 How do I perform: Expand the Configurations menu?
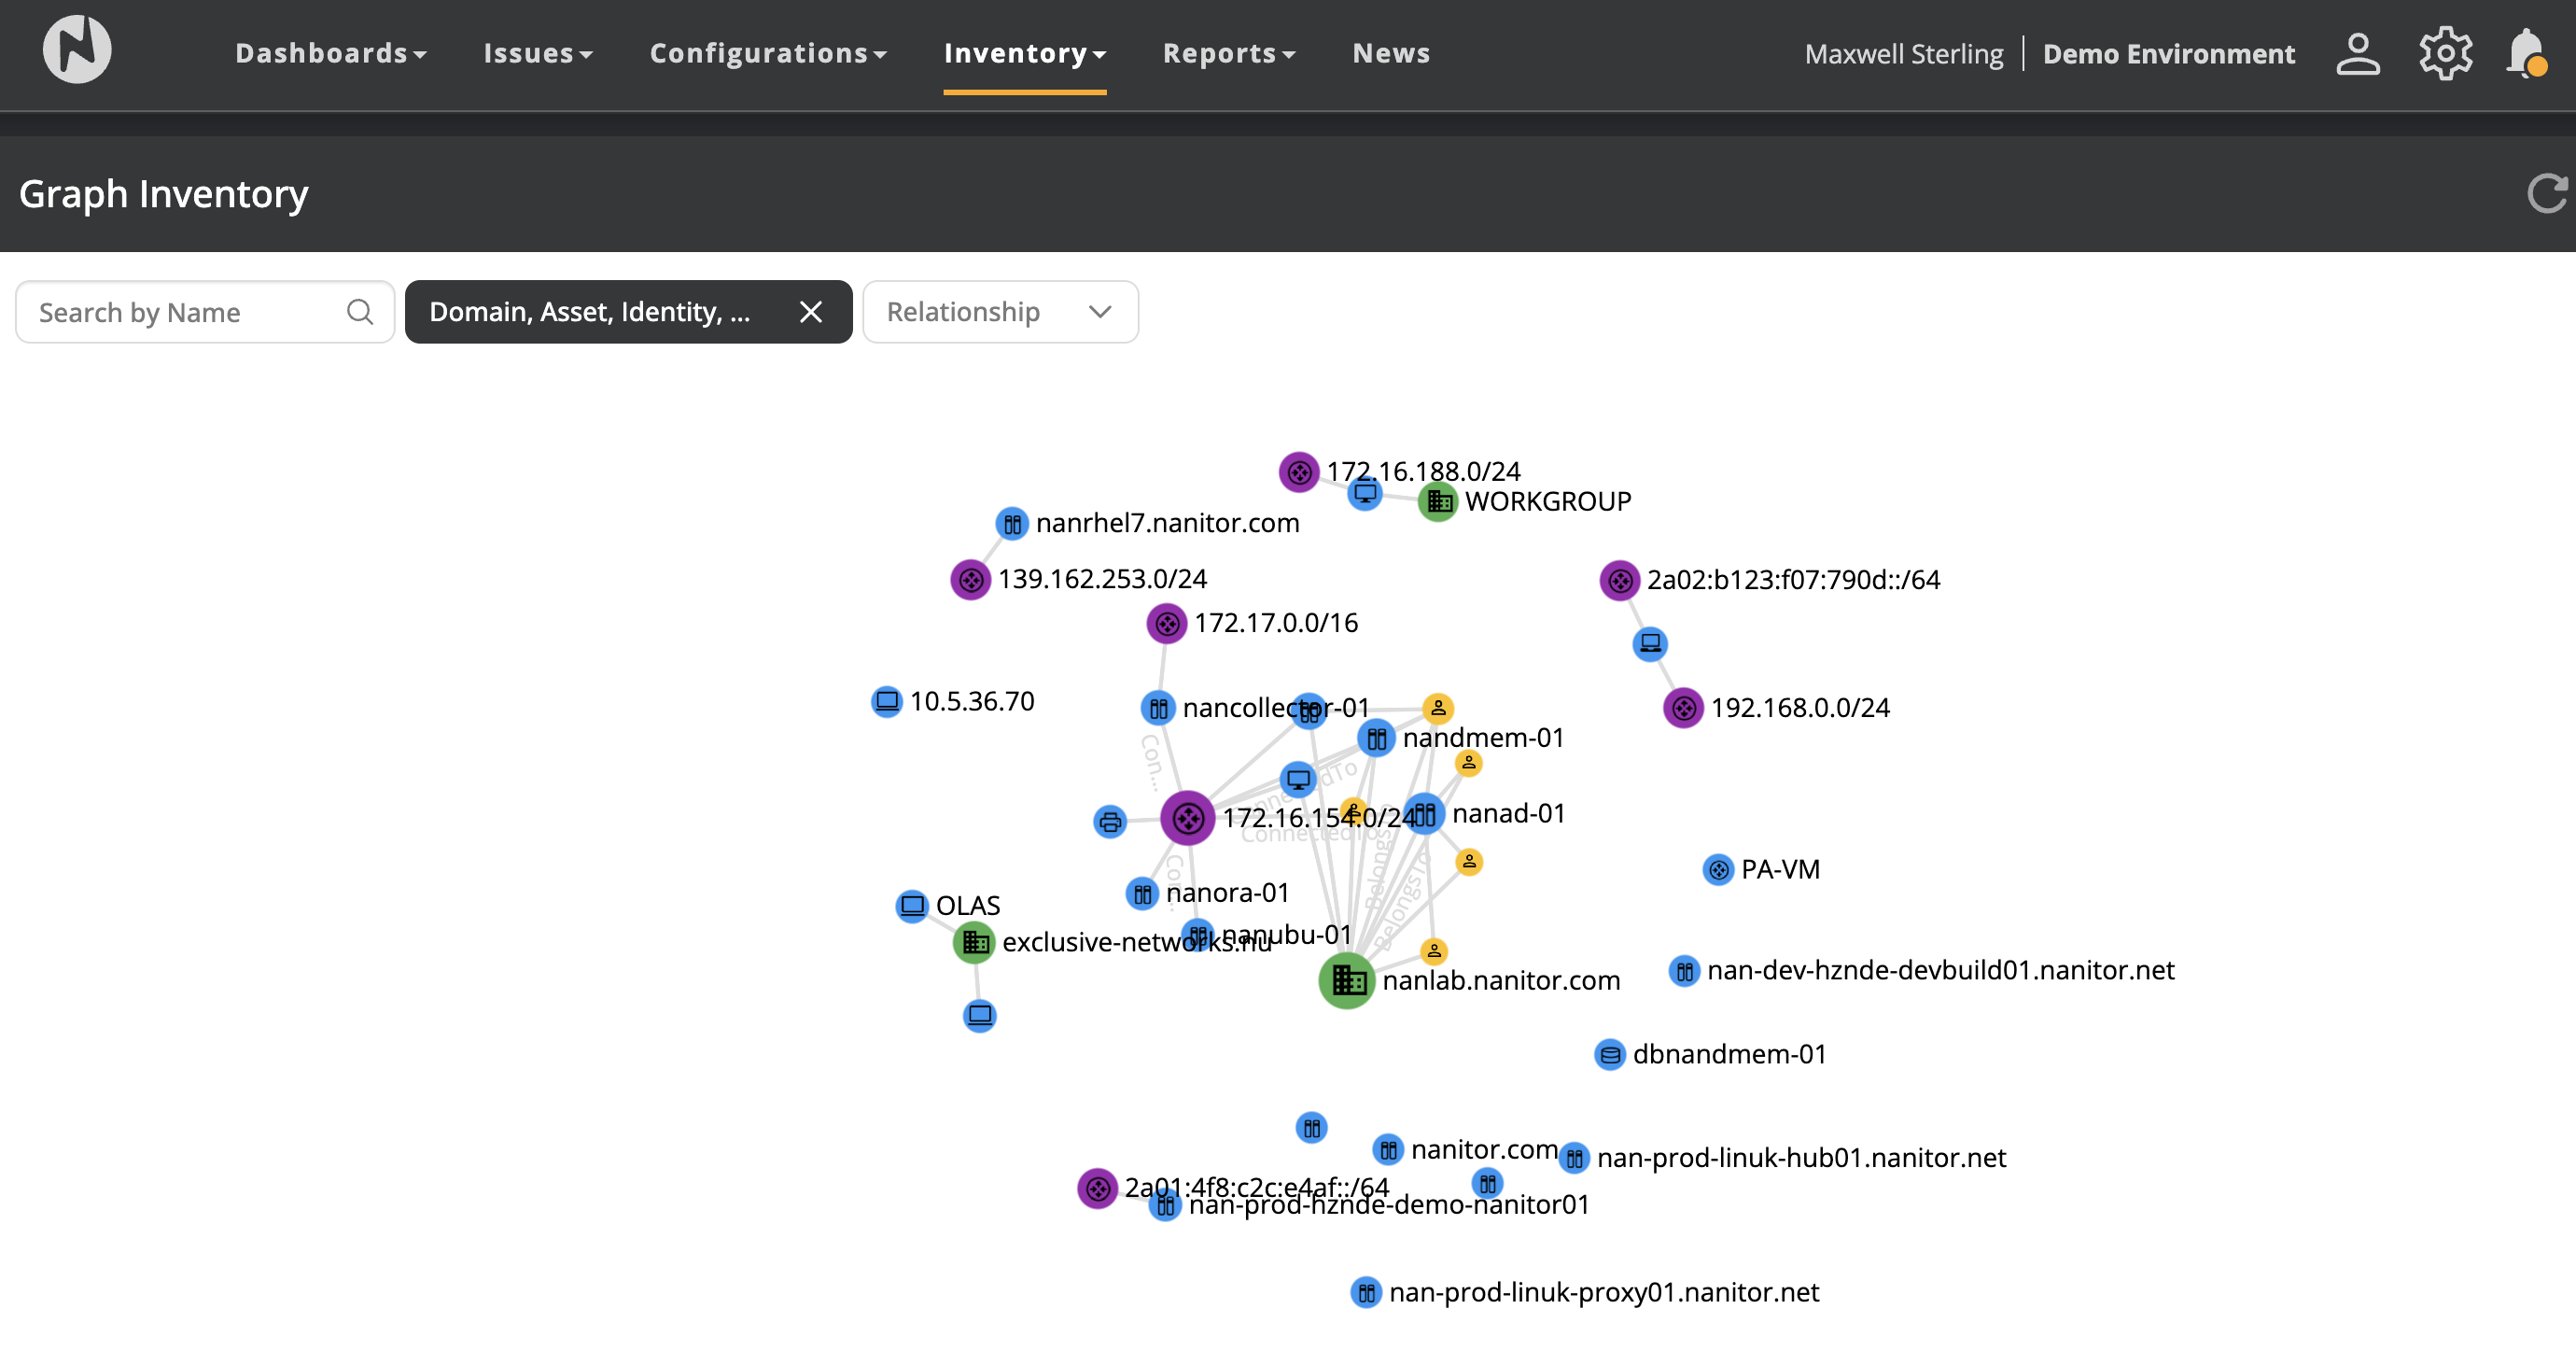767,53
